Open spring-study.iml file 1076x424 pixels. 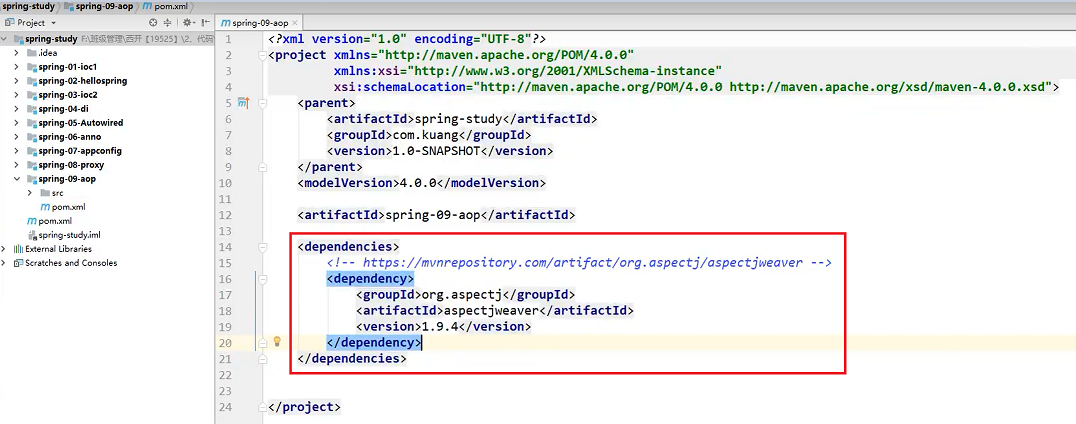(x=71, y=235)
